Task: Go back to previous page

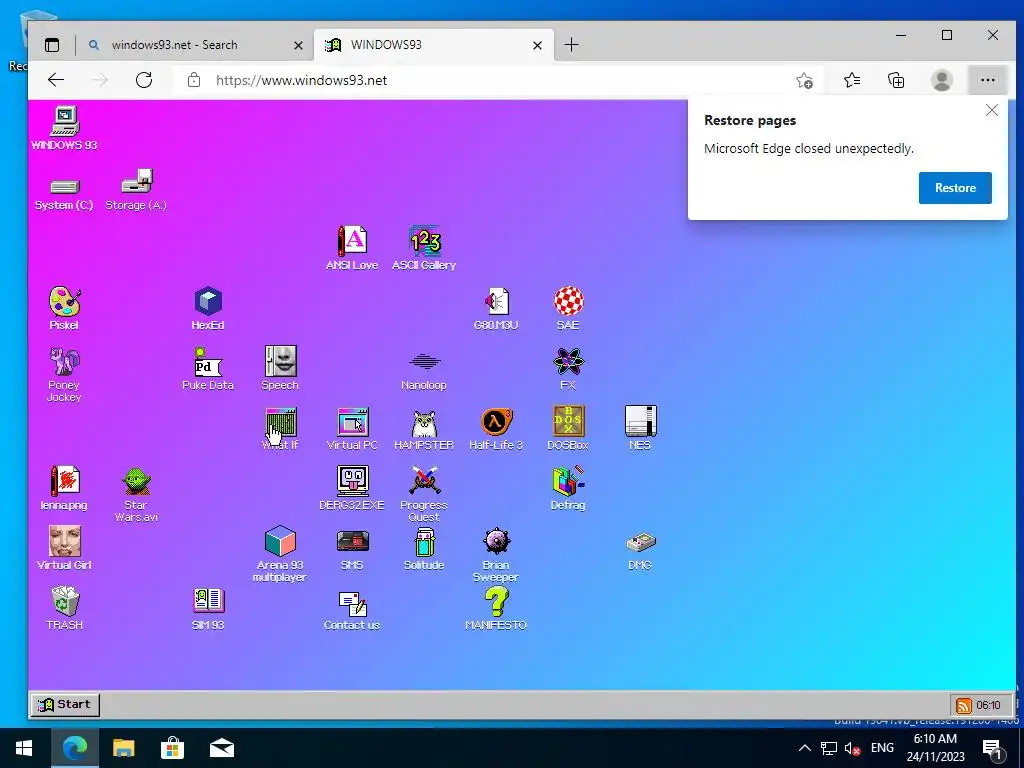Action: tap(56, 80)
